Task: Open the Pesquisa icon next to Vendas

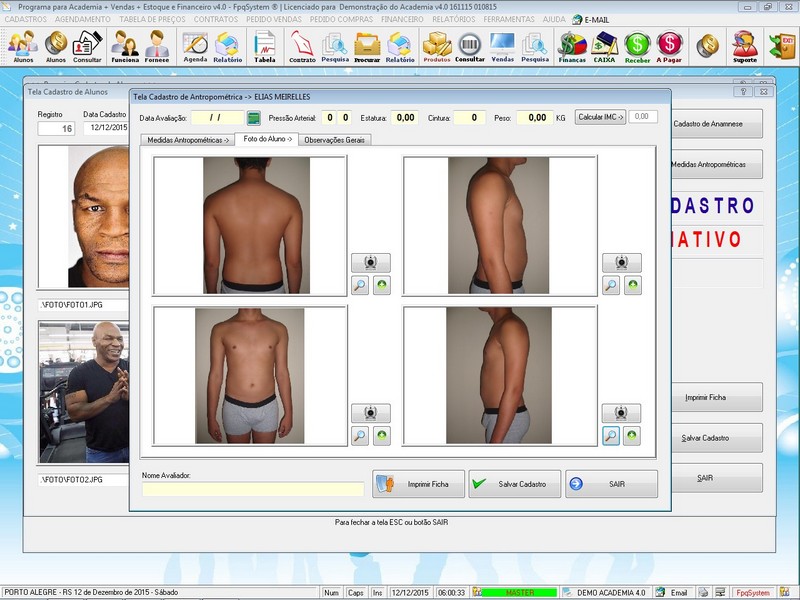Action: pos(535,46)
